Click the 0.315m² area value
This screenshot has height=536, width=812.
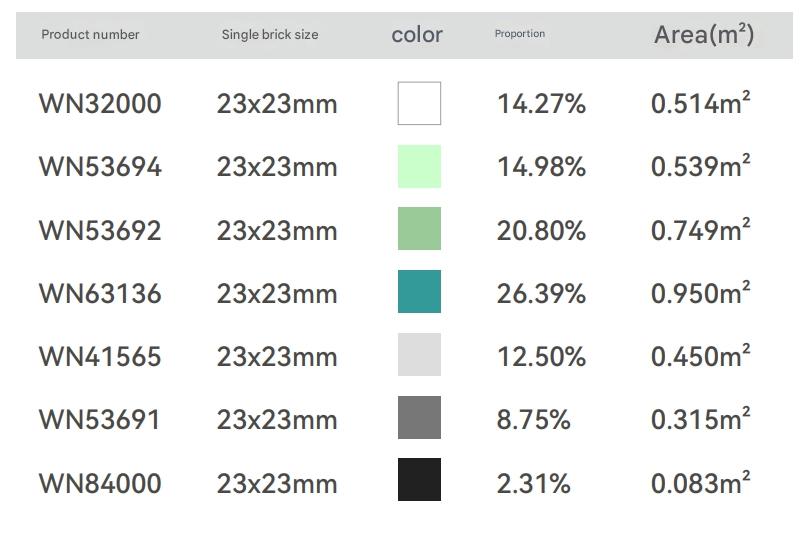pos(700,418)
